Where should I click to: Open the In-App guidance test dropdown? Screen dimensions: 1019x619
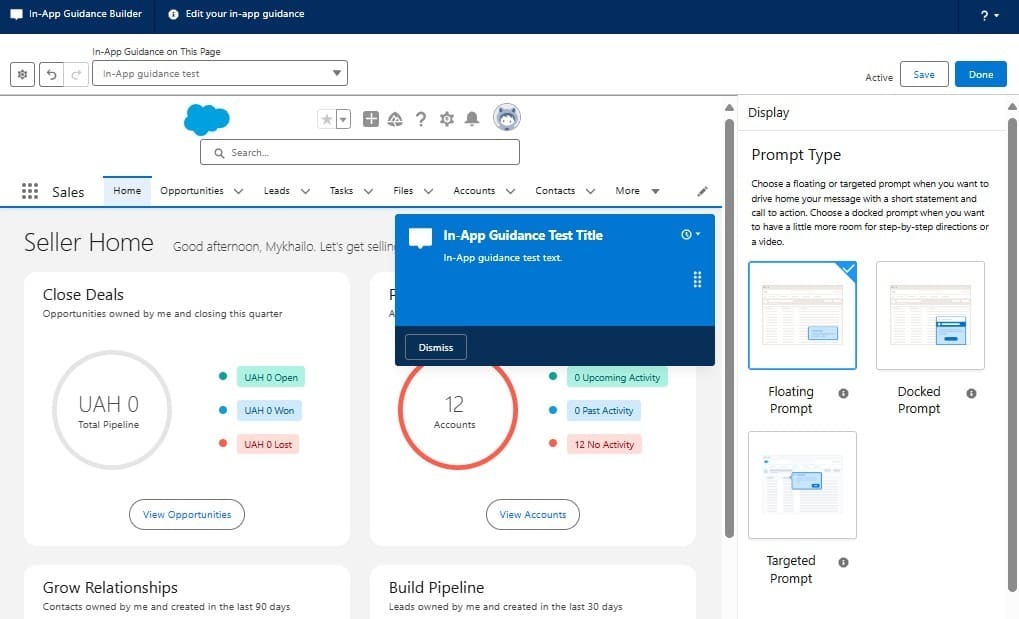(x=220, y=73)
